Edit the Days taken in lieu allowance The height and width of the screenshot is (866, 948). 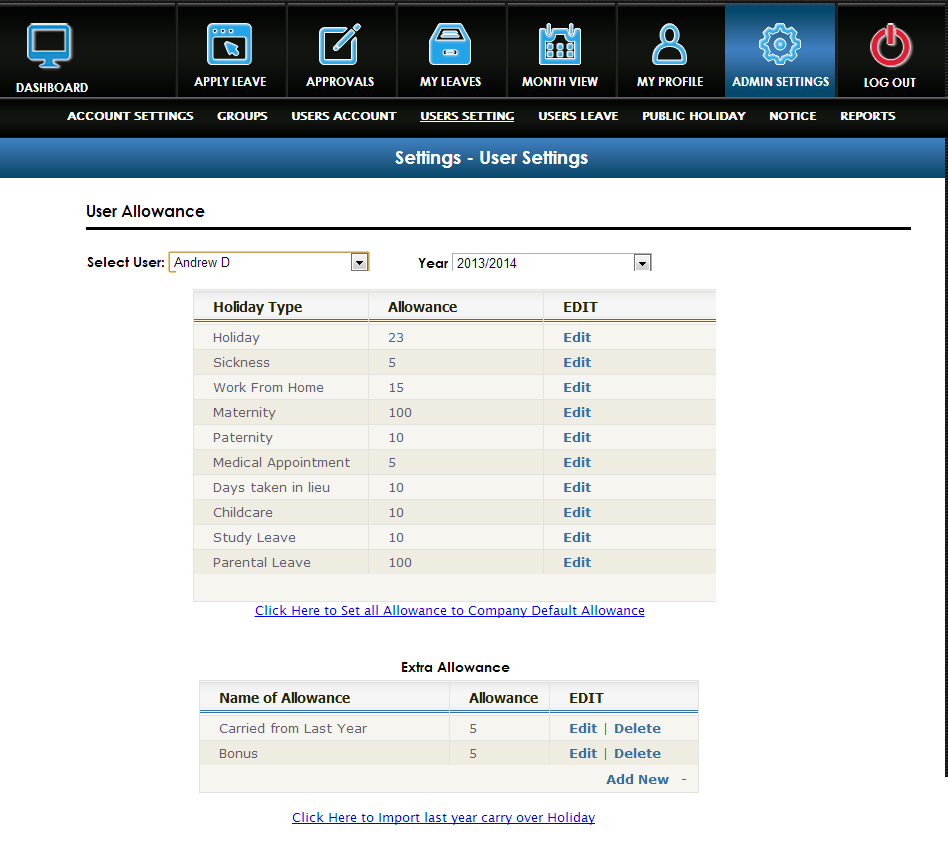click(577, 487)
